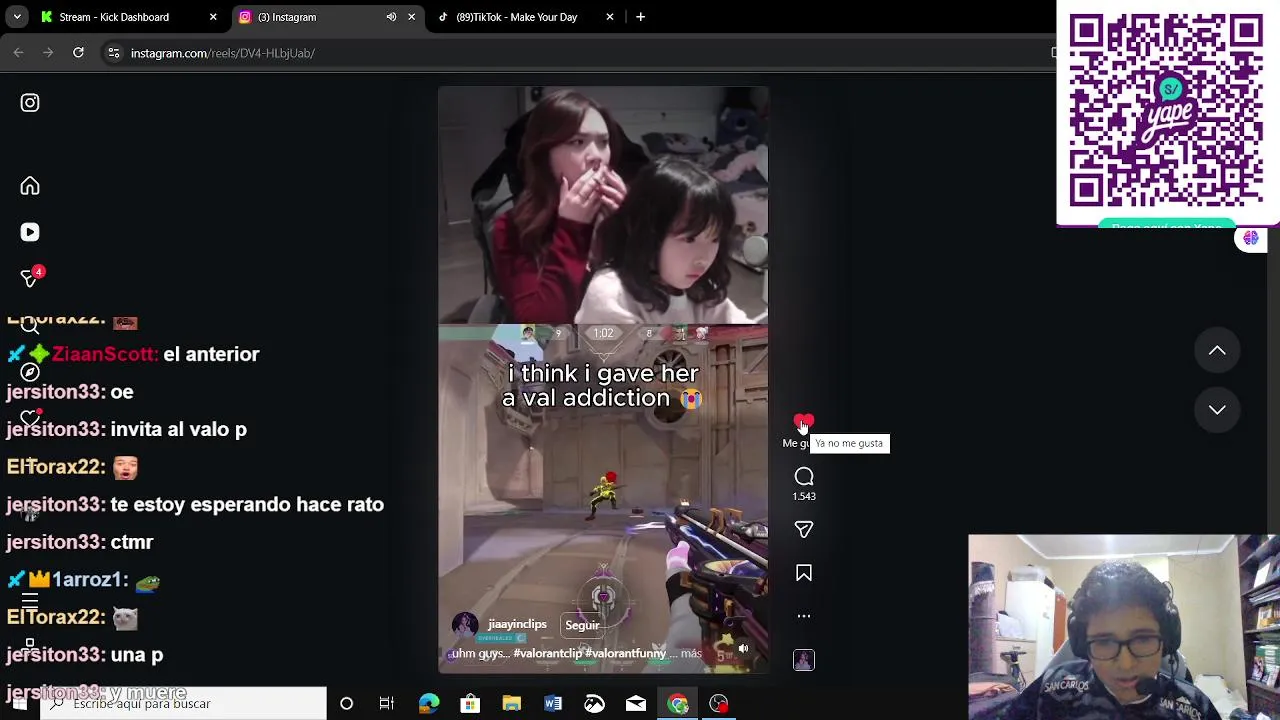1280x720 pixels.
Task: Expand the caption with más
Action: point(691,653)
